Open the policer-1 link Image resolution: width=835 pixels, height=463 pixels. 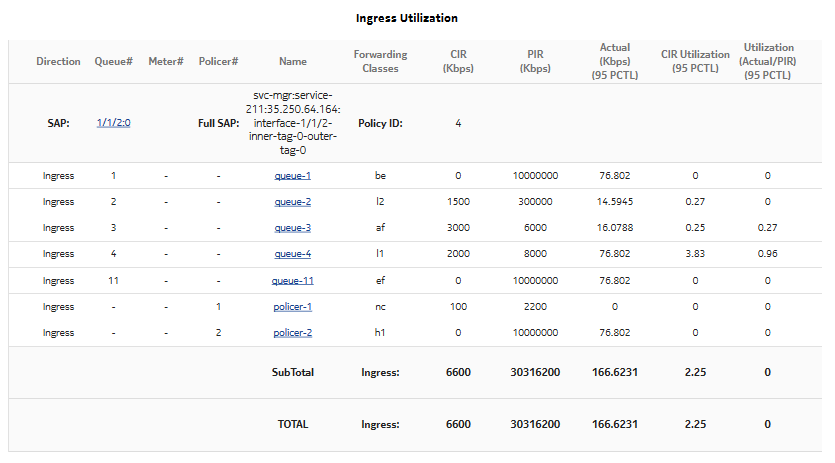[293, 307]
